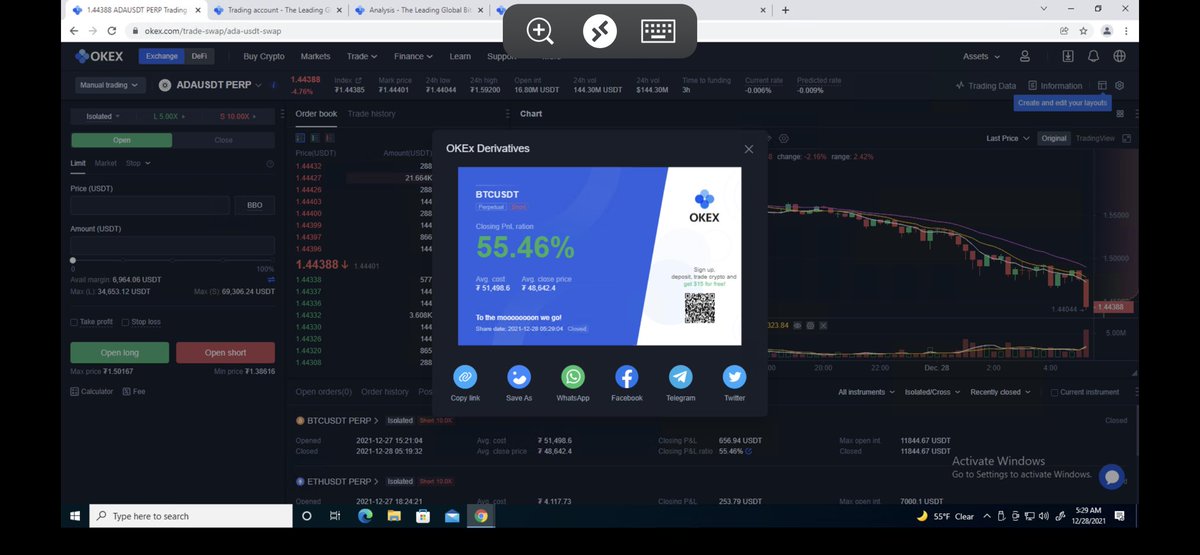Share the PnL card on Facebook
The image size is (1200, 555).
pyautogui.click(x=627, y=377)
